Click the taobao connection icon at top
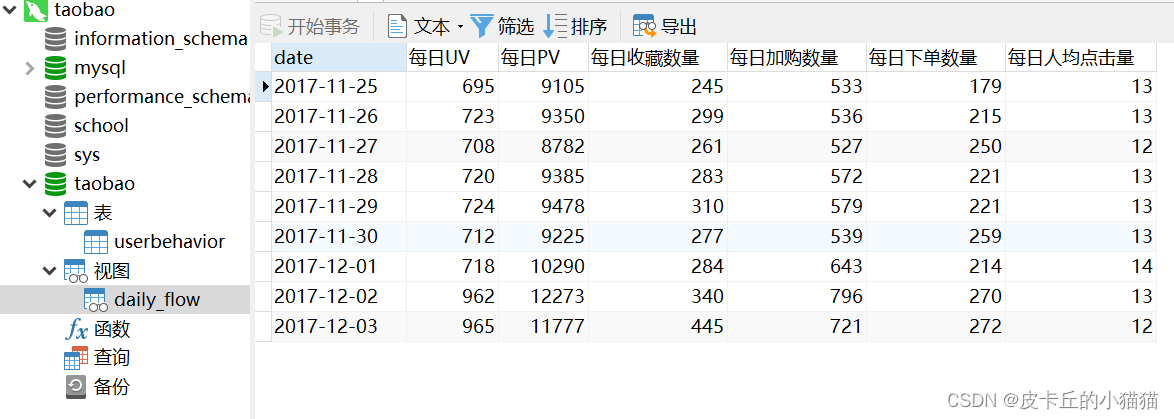 [36, 10]
